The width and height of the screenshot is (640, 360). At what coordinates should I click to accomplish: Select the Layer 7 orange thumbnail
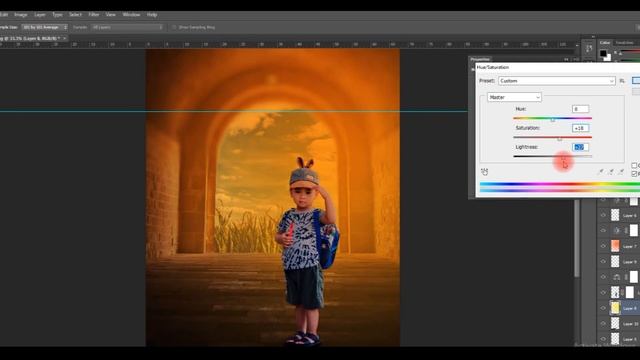click(x=615, y=246)
